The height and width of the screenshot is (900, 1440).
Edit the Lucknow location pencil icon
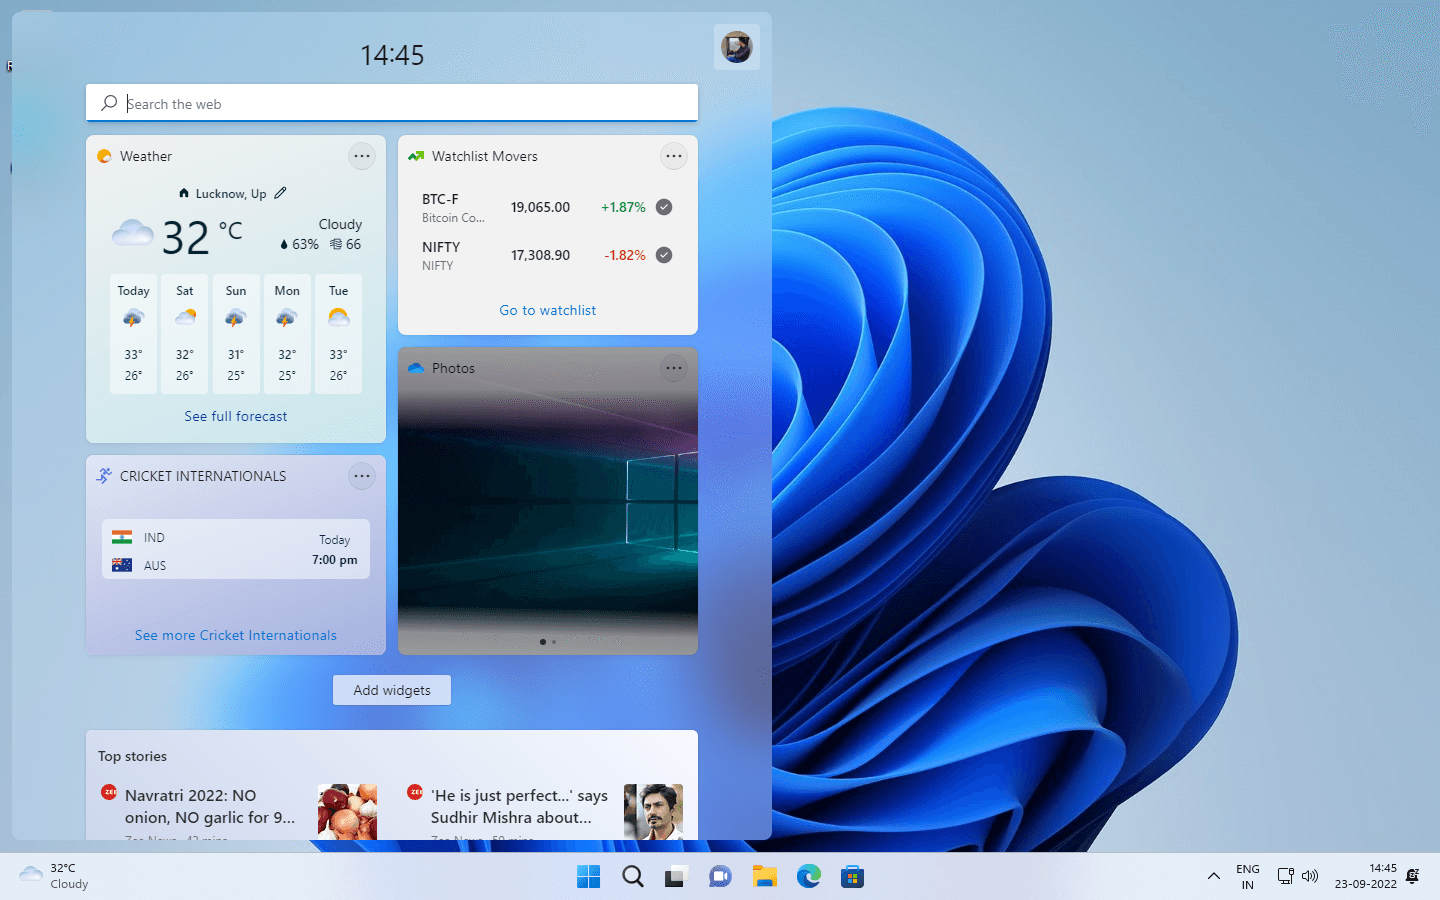coord(280,193)
